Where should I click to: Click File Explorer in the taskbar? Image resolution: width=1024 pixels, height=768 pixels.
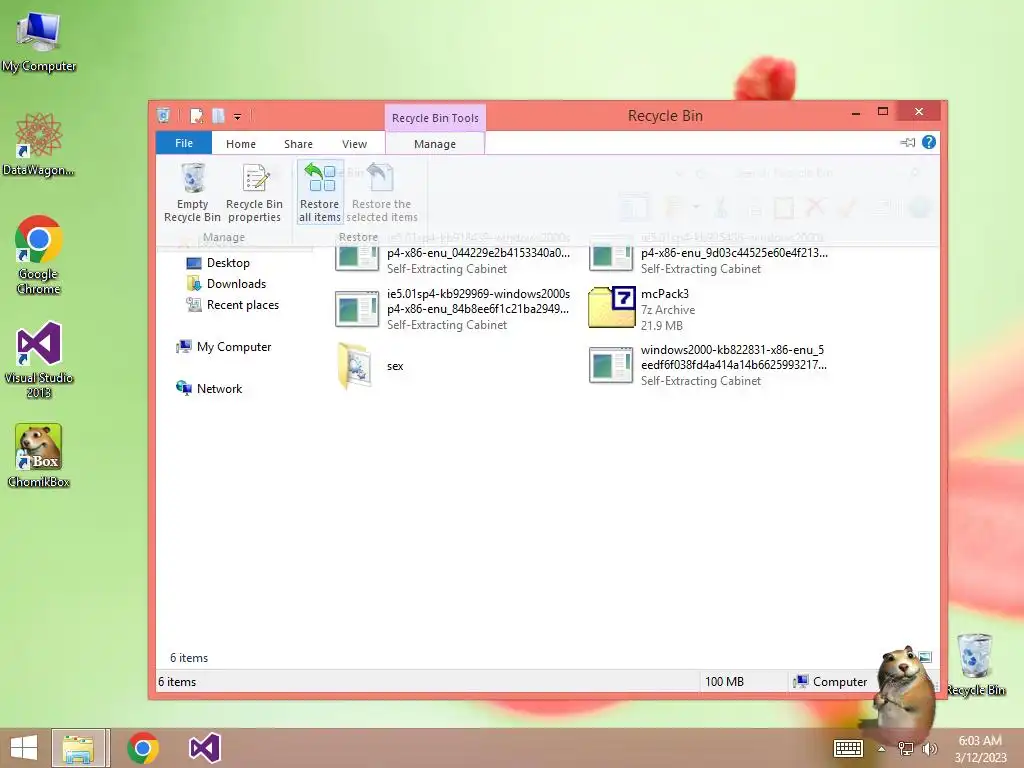tap(78, 748)
